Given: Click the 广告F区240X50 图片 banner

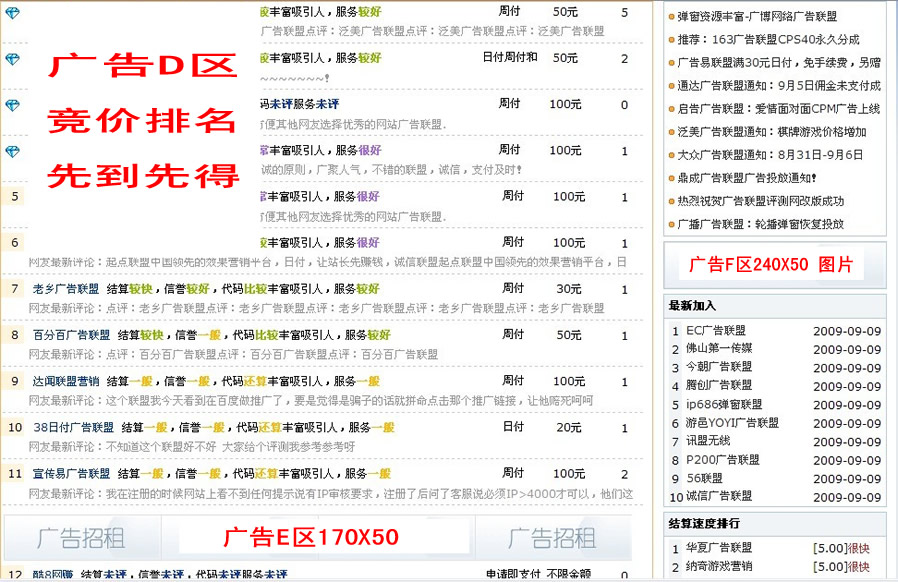Looking at the screenshot, I should tap(773, 265).
